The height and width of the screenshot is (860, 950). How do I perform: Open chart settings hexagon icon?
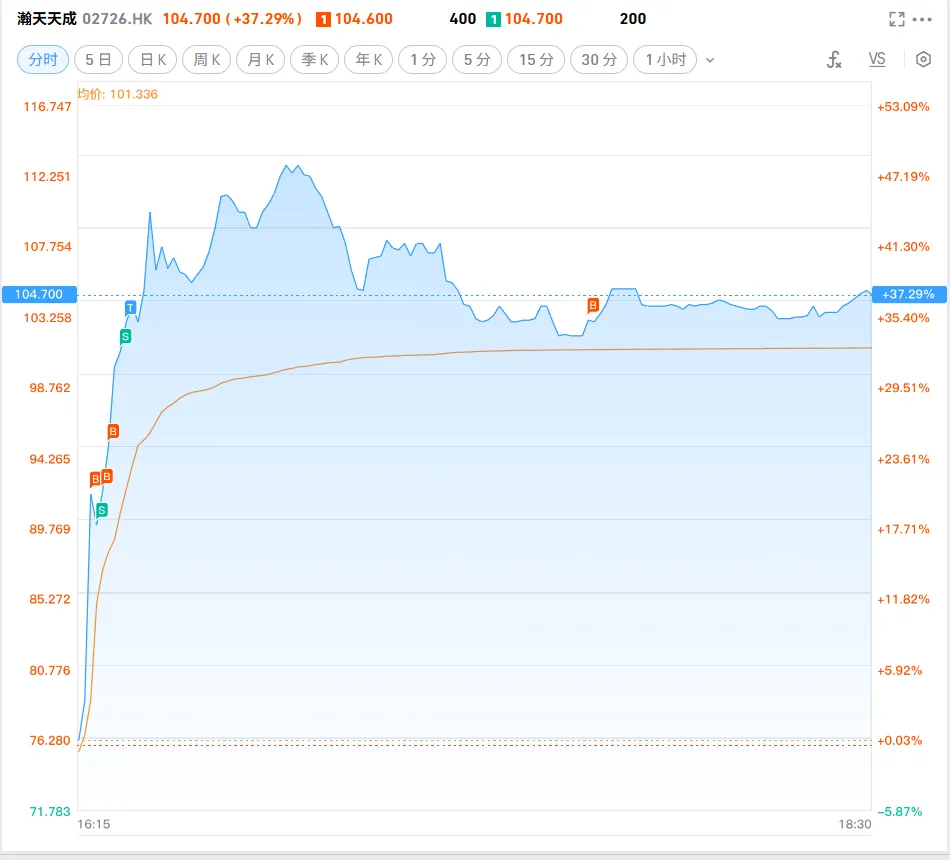click(x=923, y=59)
